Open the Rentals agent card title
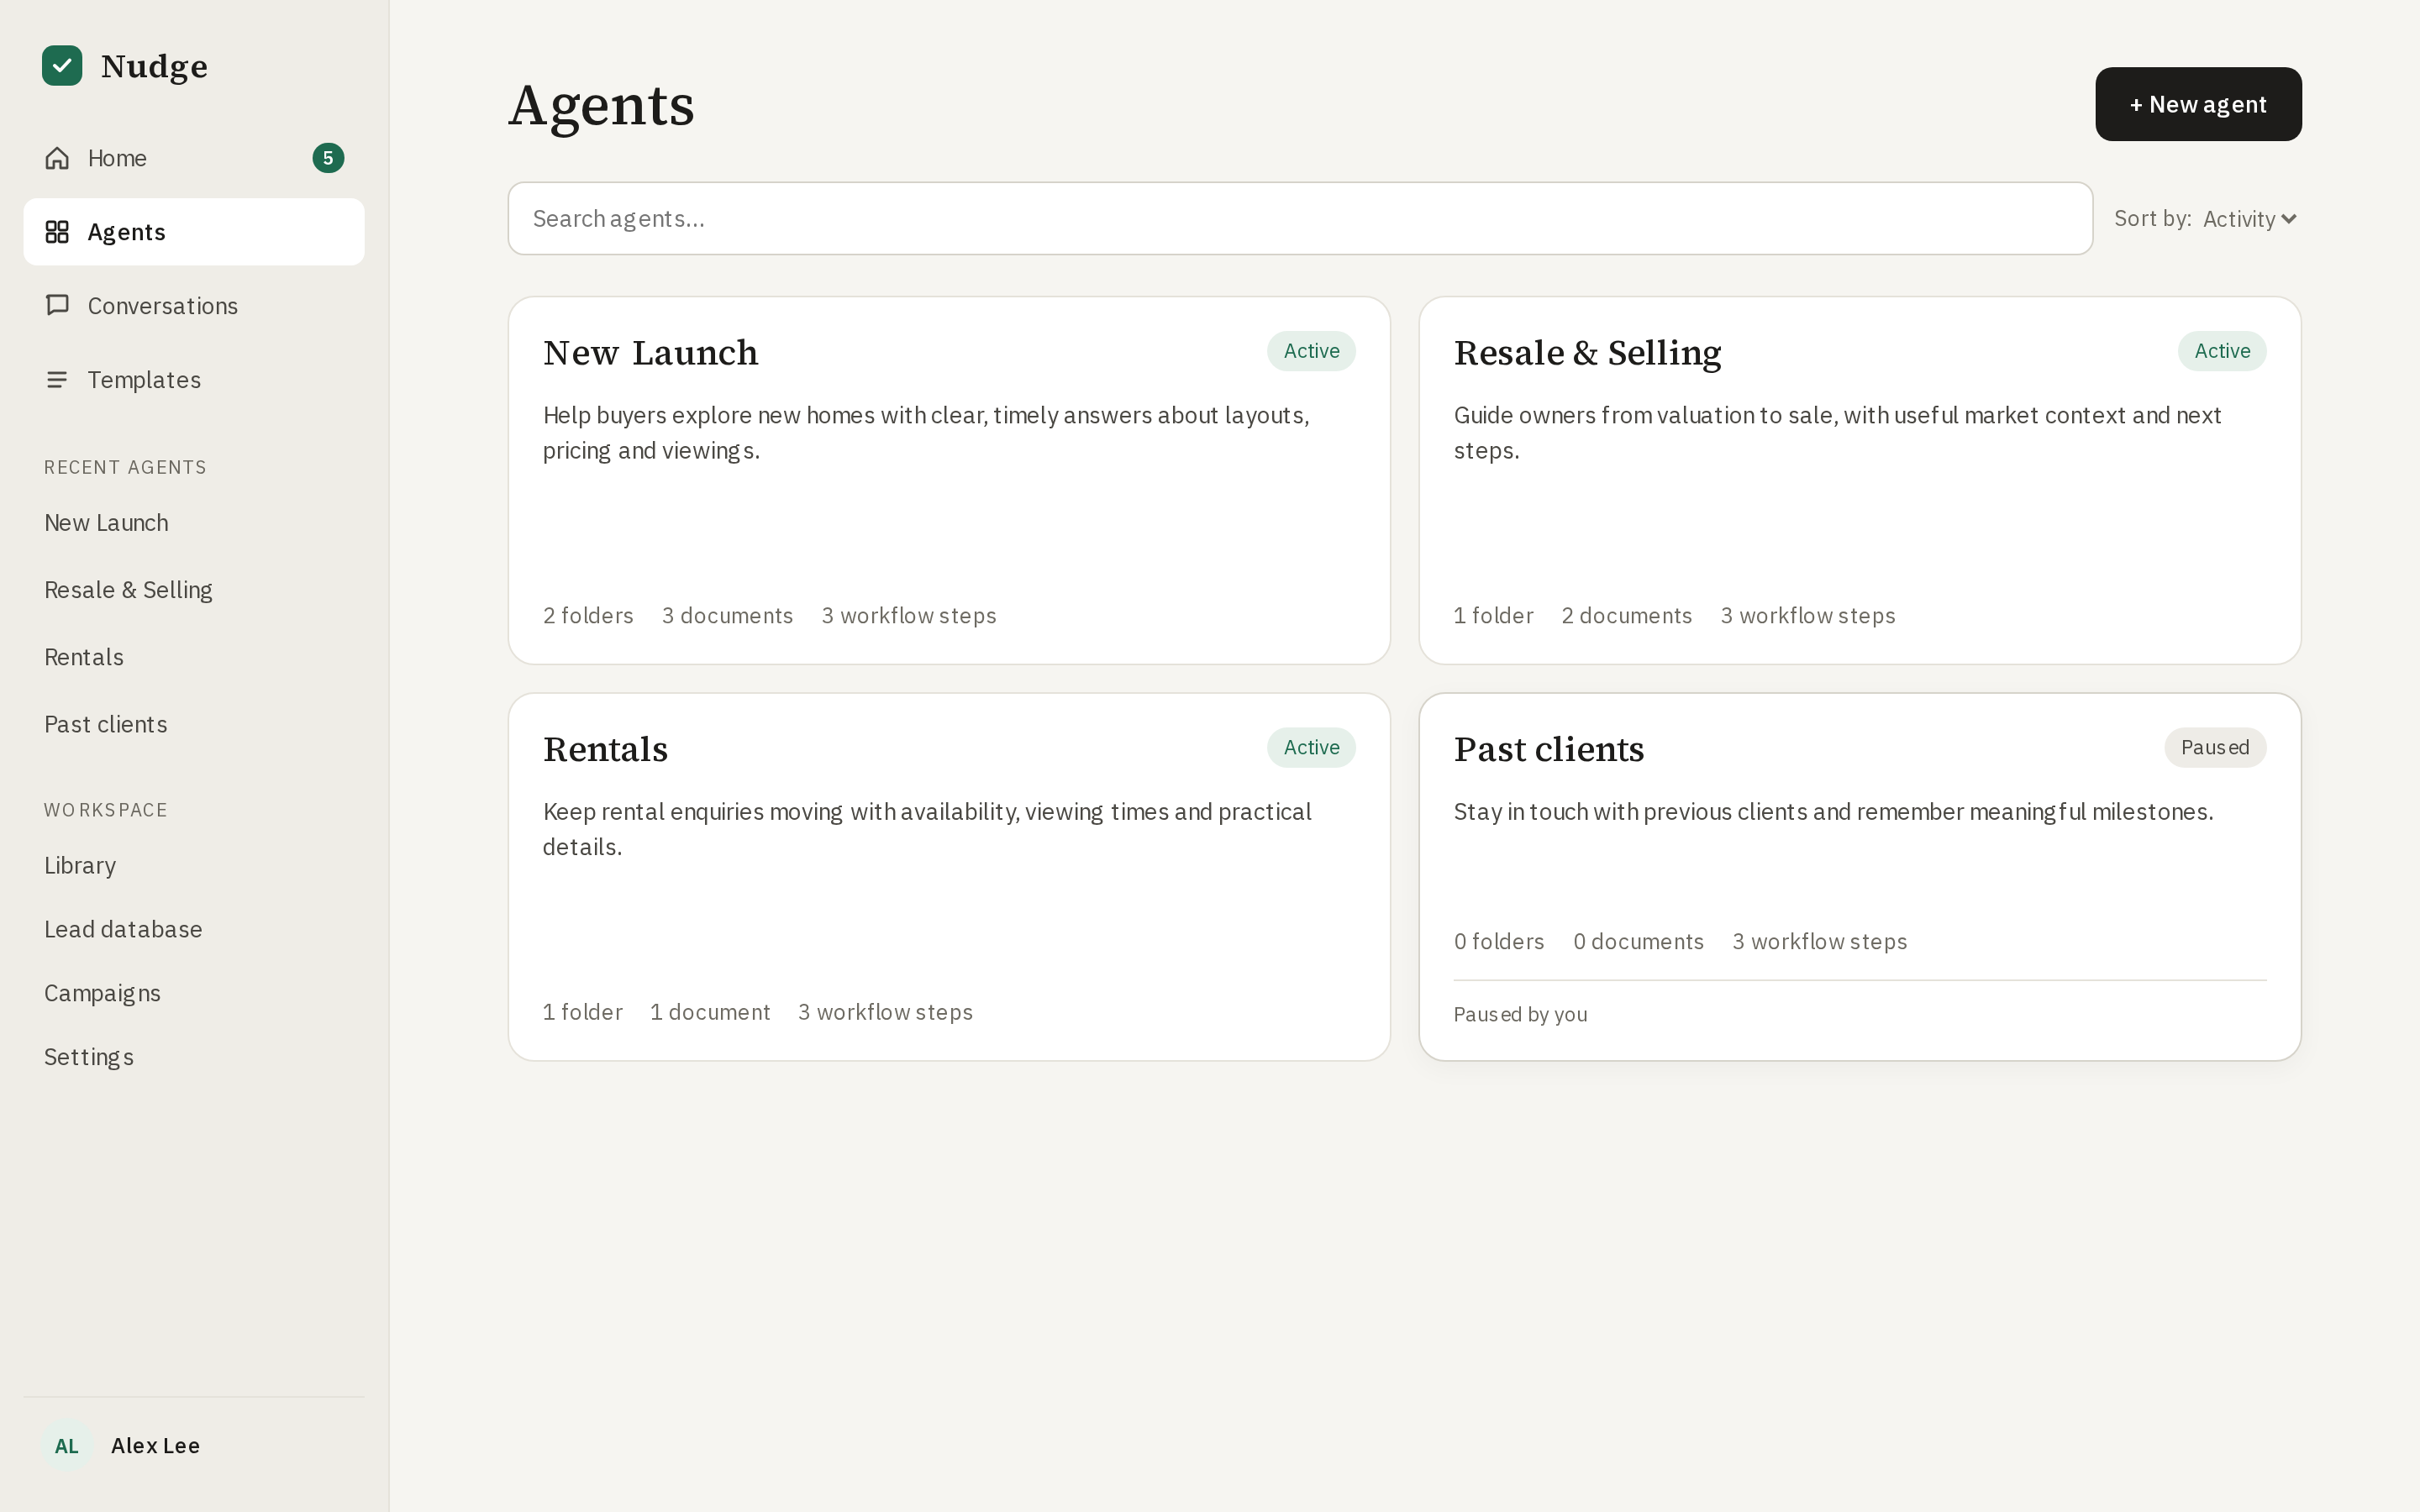 pos(605,749)
